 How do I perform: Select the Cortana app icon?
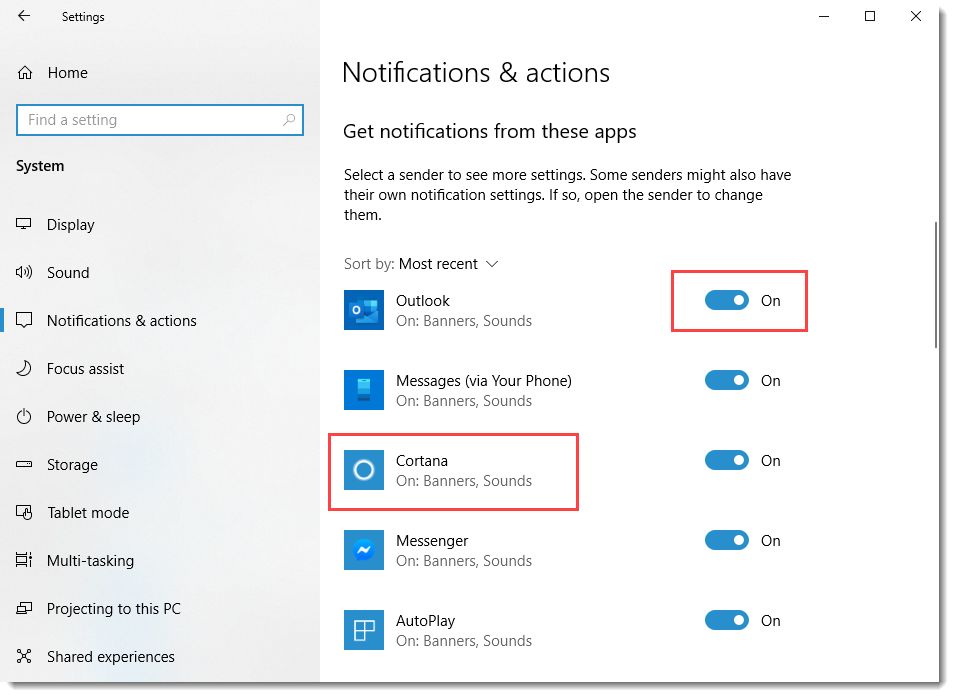(363, 470)
